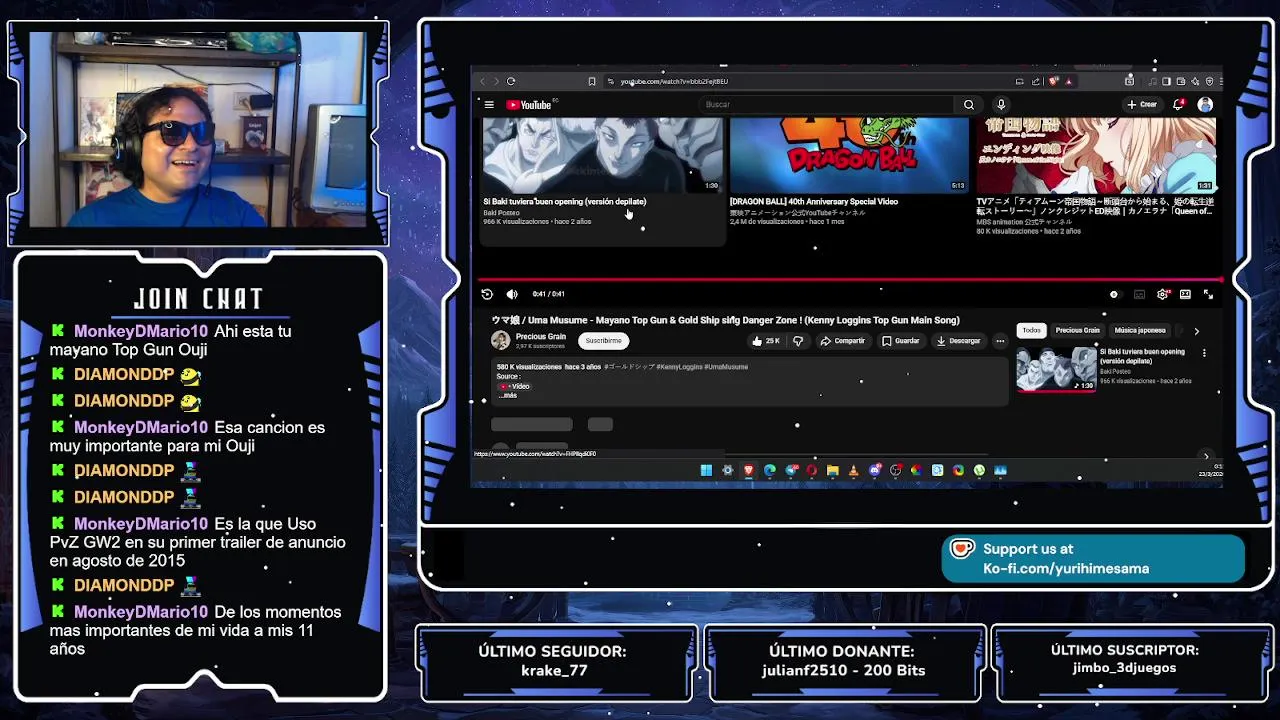This screenshot has width=1280, height=720.
Task: Click the DRAGON BALL 40th Anniversary title
Action: [x=814, y=201]
